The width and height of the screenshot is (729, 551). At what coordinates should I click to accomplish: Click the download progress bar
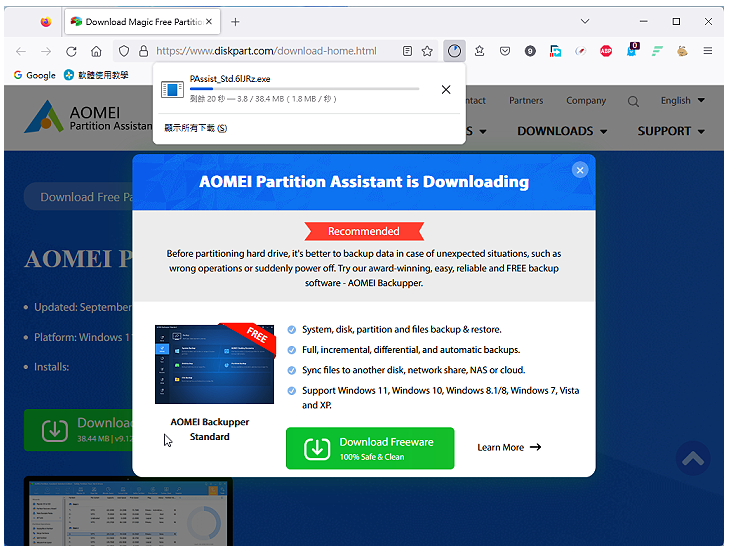(305, 88)
